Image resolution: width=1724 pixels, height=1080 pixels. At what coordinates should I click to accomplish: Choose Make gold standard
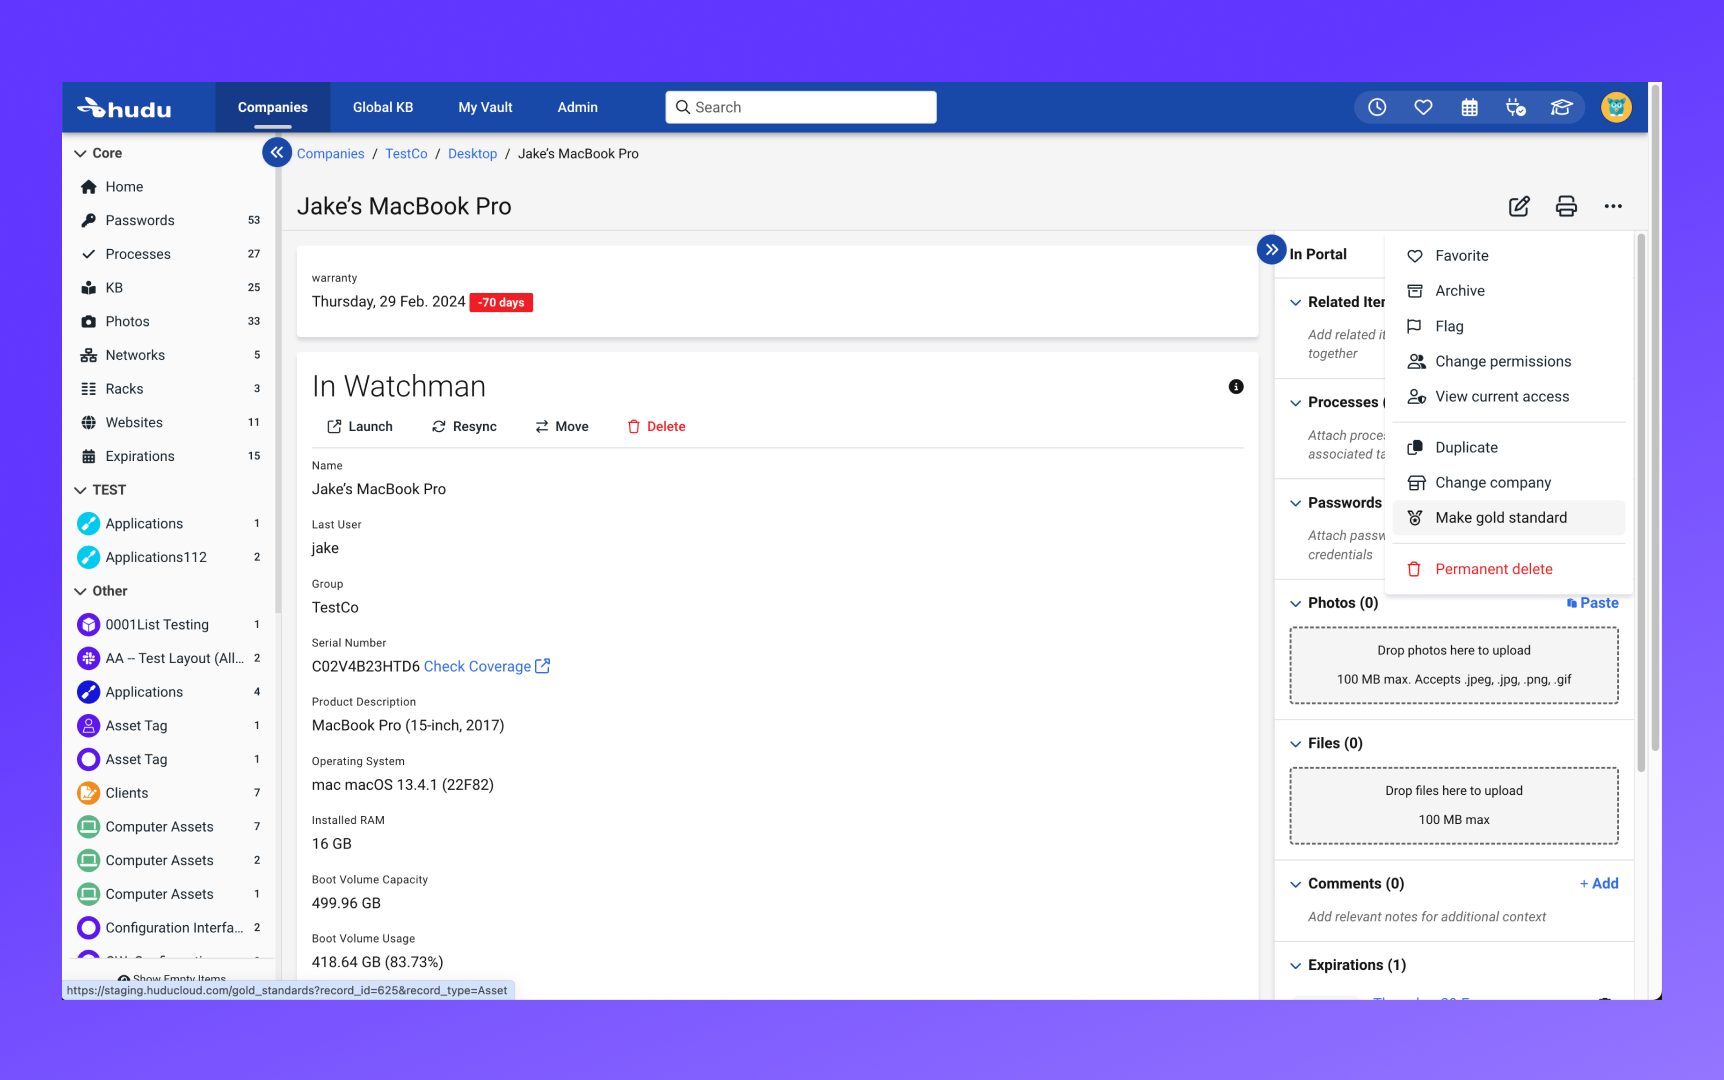[1508, 518]
